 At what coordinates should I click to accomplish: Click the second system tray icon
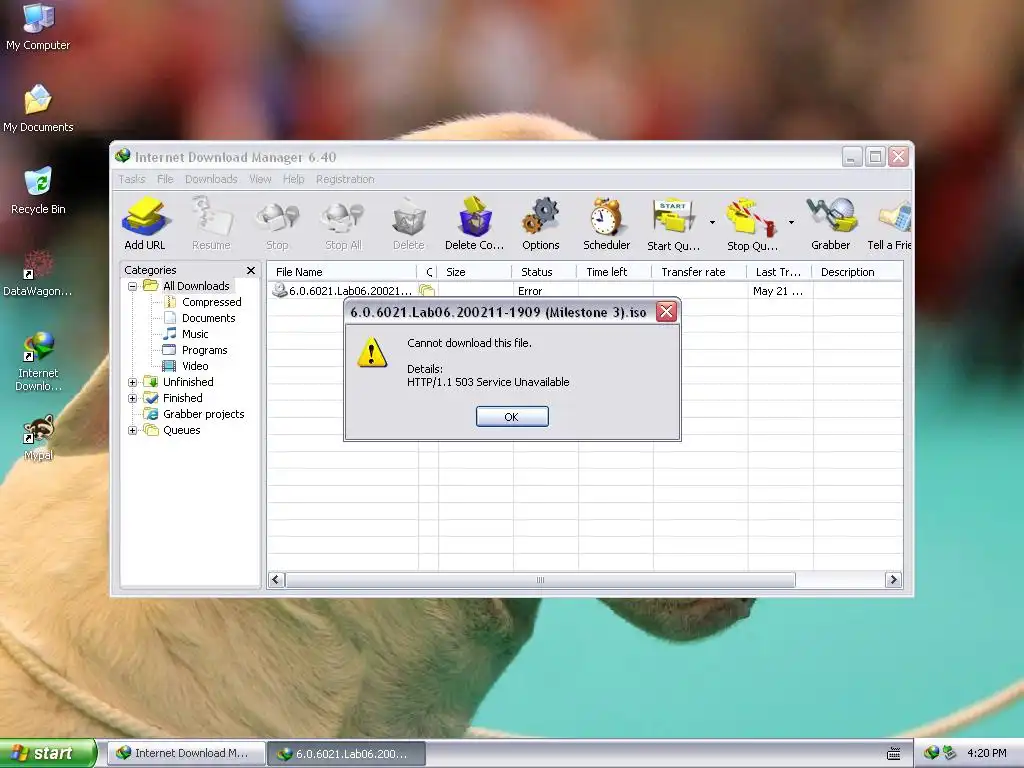[x=948, y=753]
